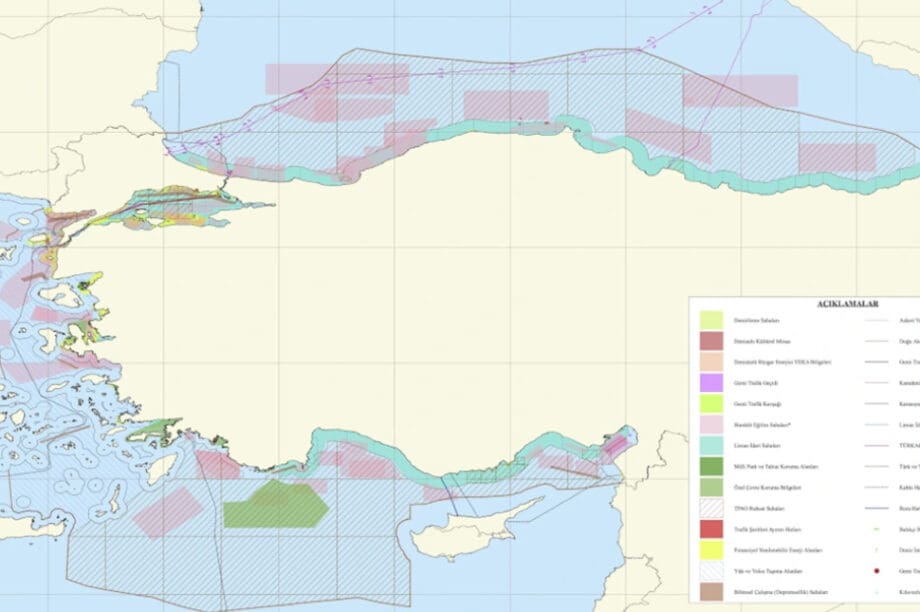
Task: Select the bright yellow Enerji Alanları swatch
Action: (711, 550)
